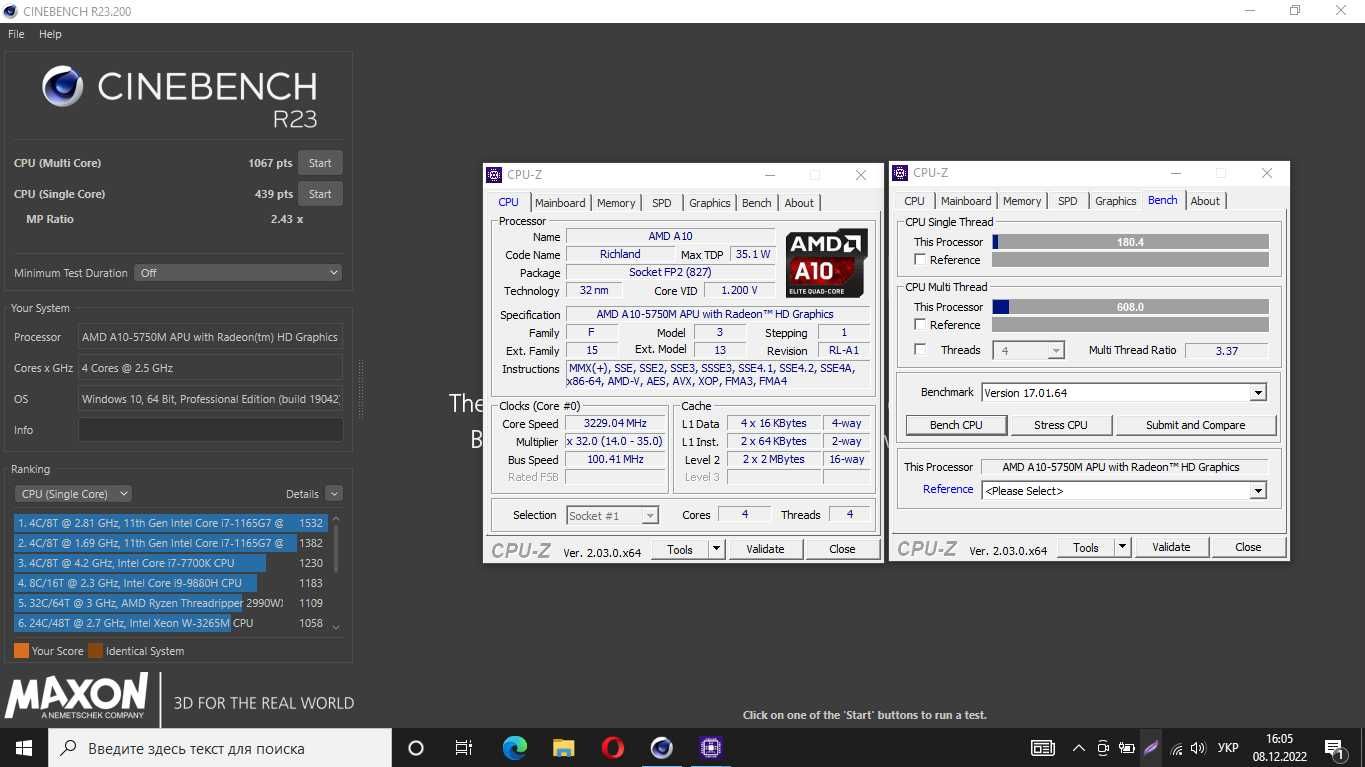Enable Reference checkbox under CPU Single Thread

[x=920, y=260]
